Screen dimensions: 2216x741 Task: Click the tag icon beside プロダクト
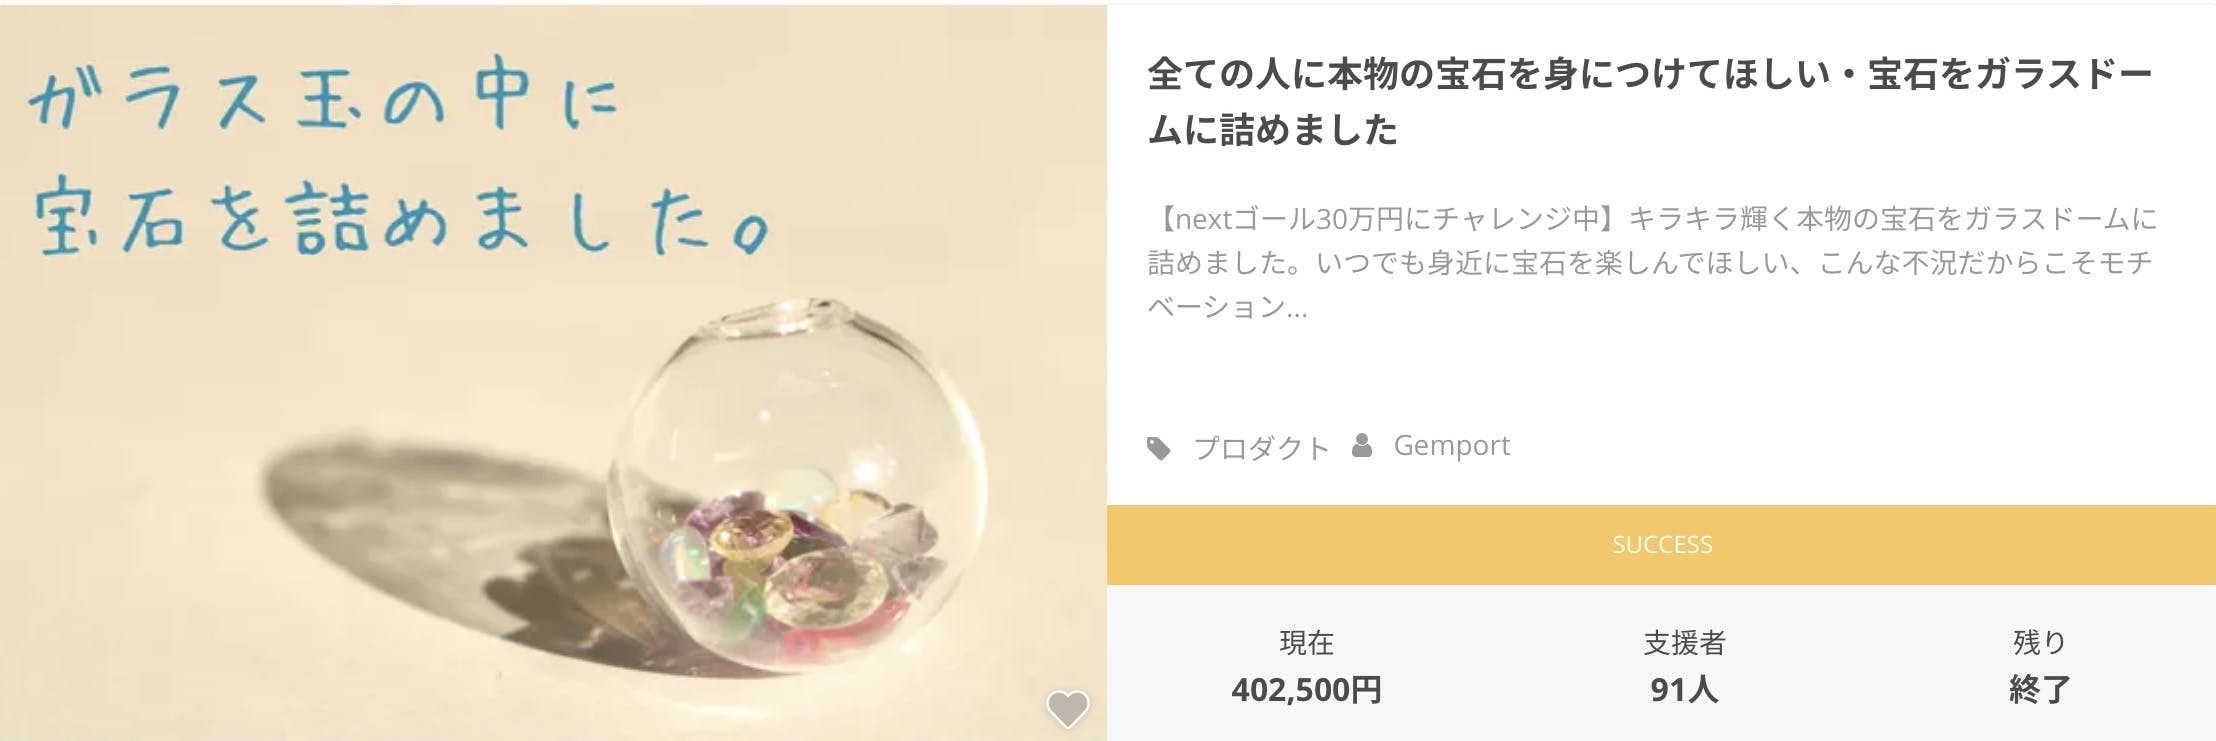point(1159,448)
